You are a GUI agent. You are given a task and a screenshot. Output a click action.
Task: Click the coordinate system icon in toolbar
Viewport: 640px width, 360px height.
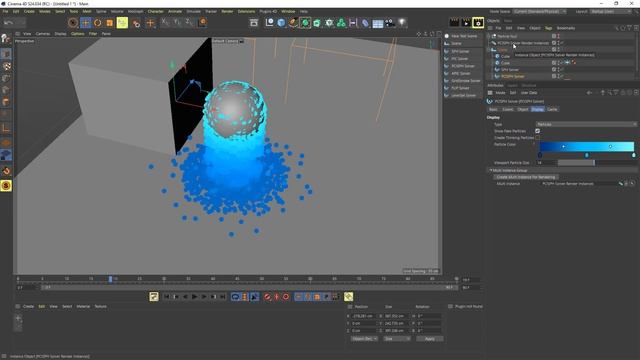(x=202, y=23)
